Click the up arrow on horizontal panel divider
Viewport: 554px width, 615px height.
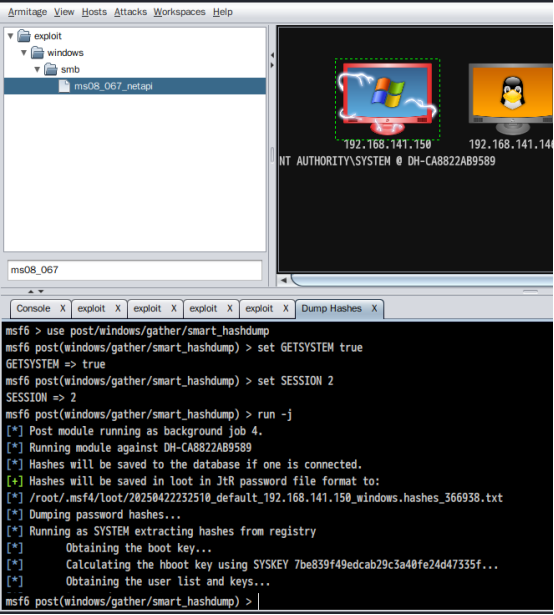(31, 291)
